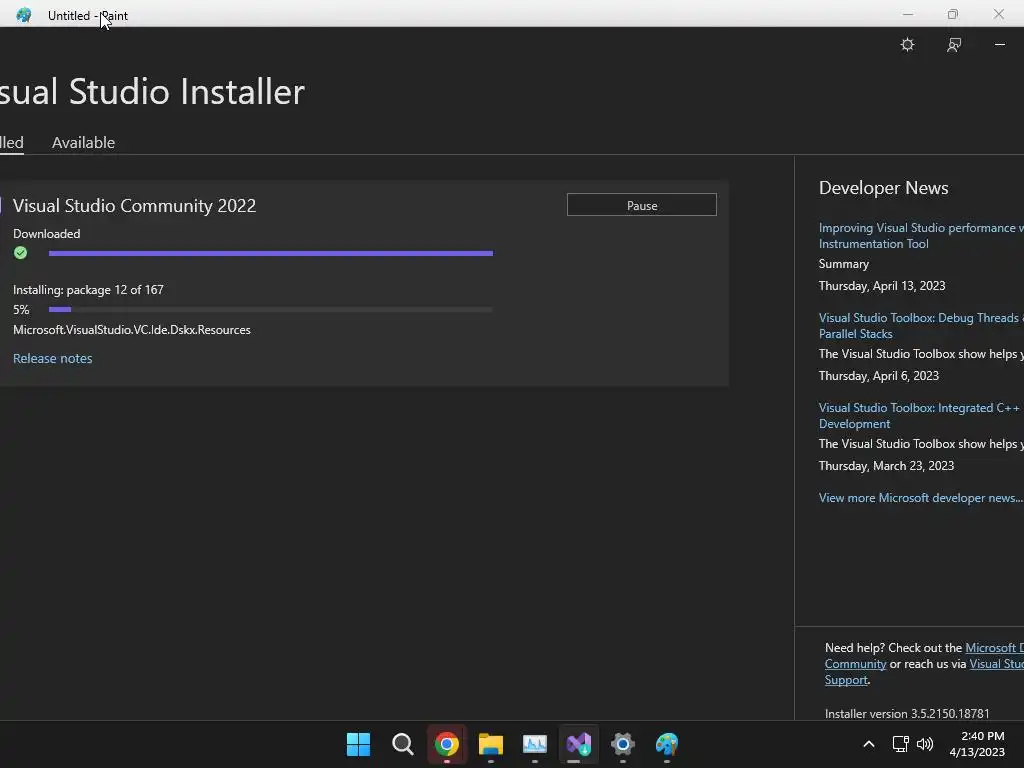Open the Windows Start menu
This screenshot has width=1024, height=768.
(x=358, y=744)
